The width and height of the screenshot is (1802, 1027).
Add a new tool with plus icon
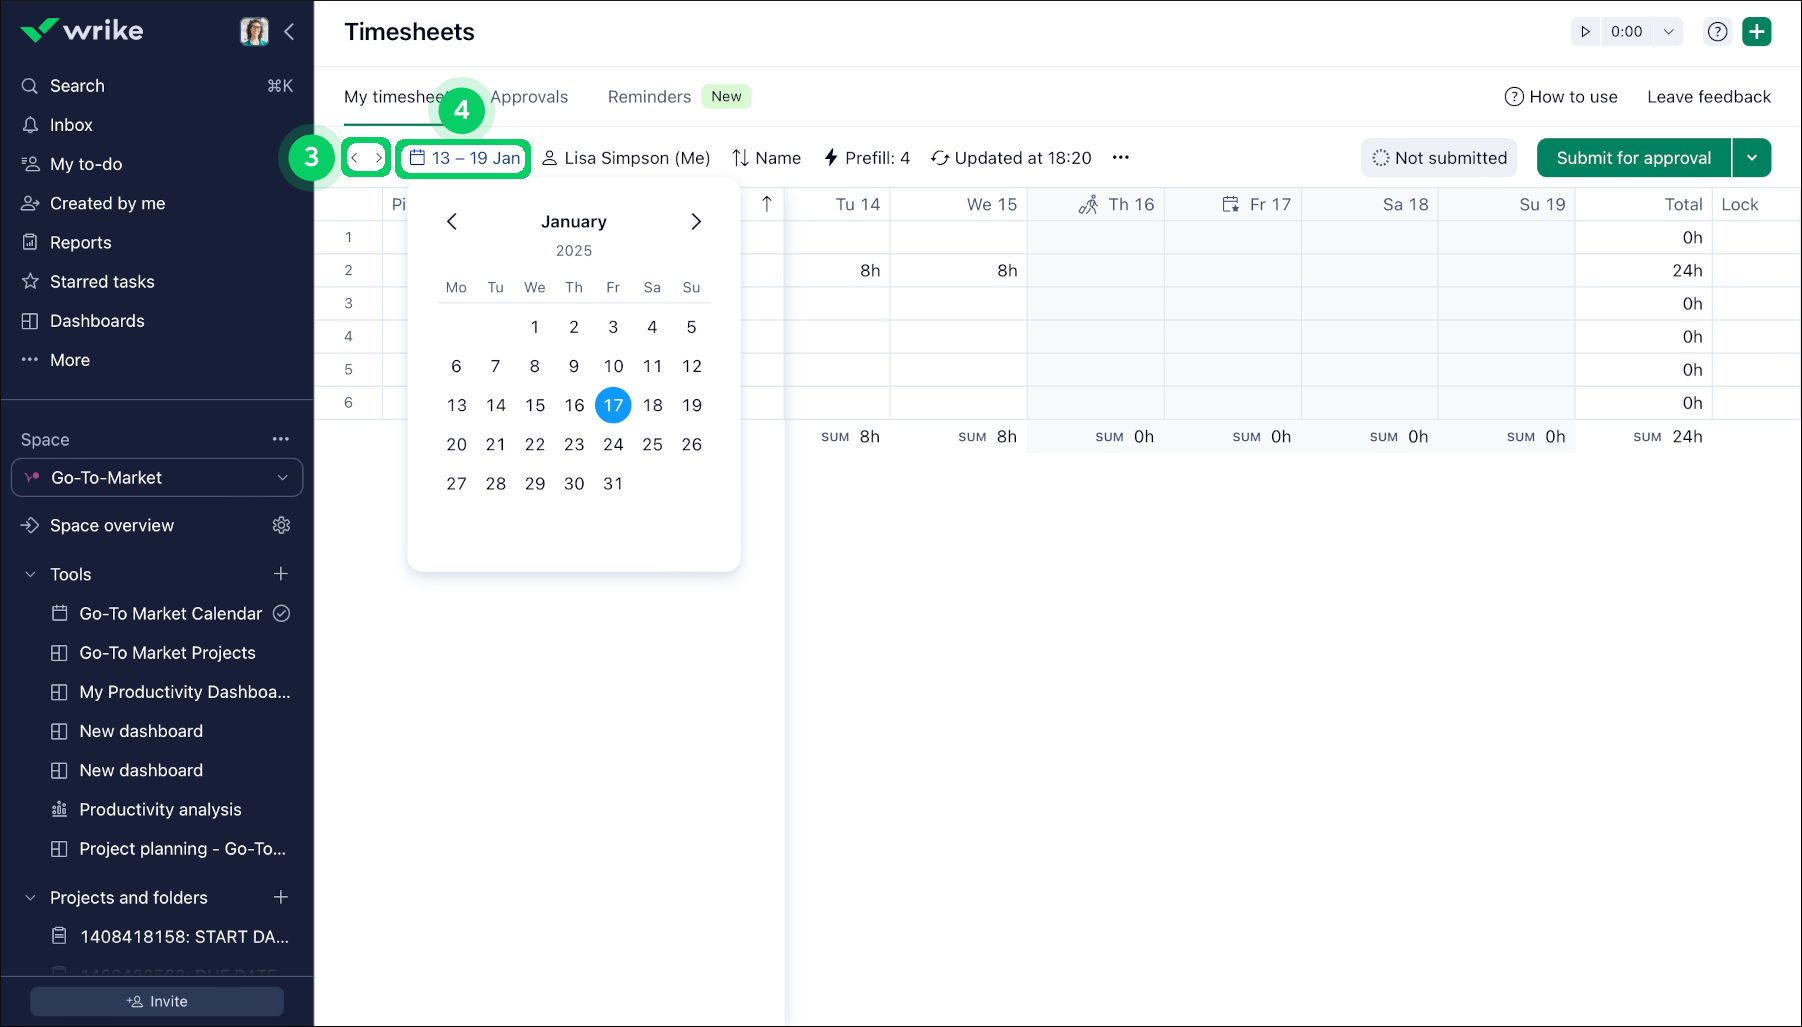click(281, 574)
